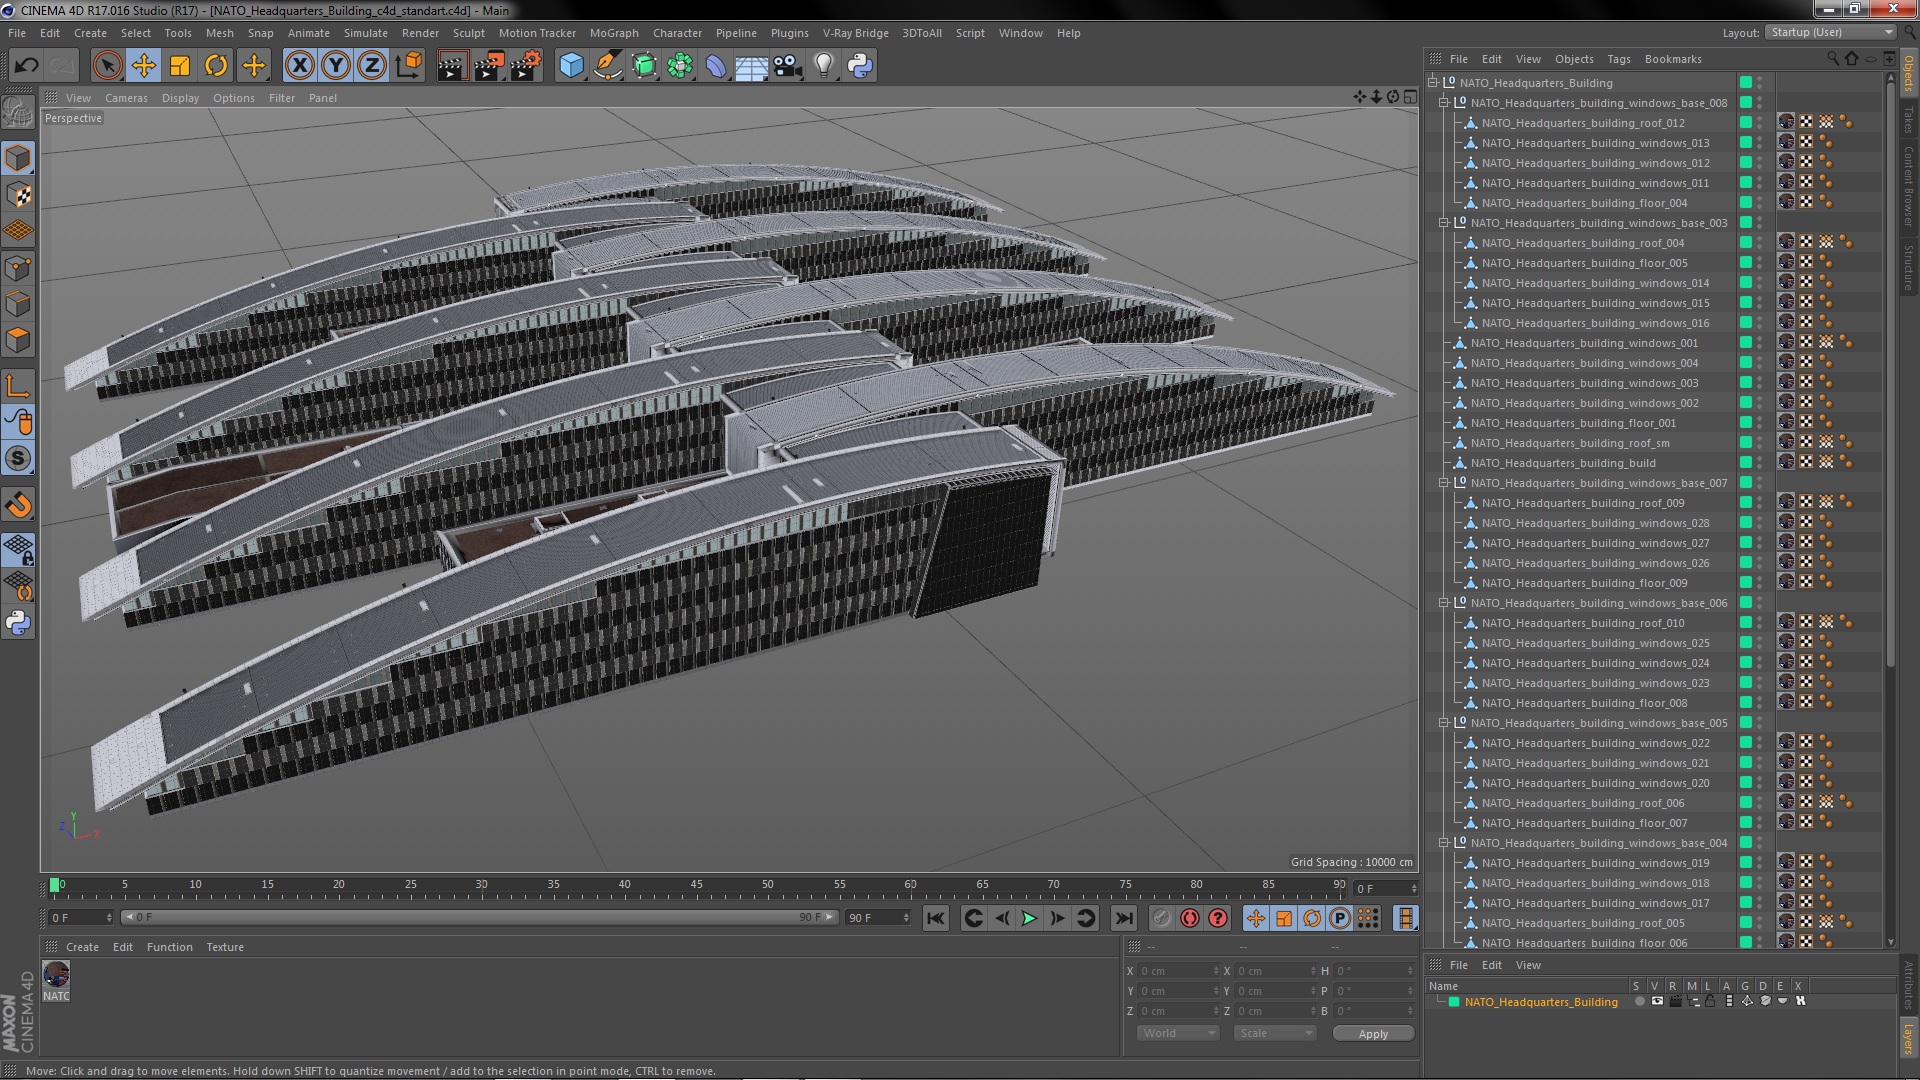Add a light object

click(x=824, y=66)
